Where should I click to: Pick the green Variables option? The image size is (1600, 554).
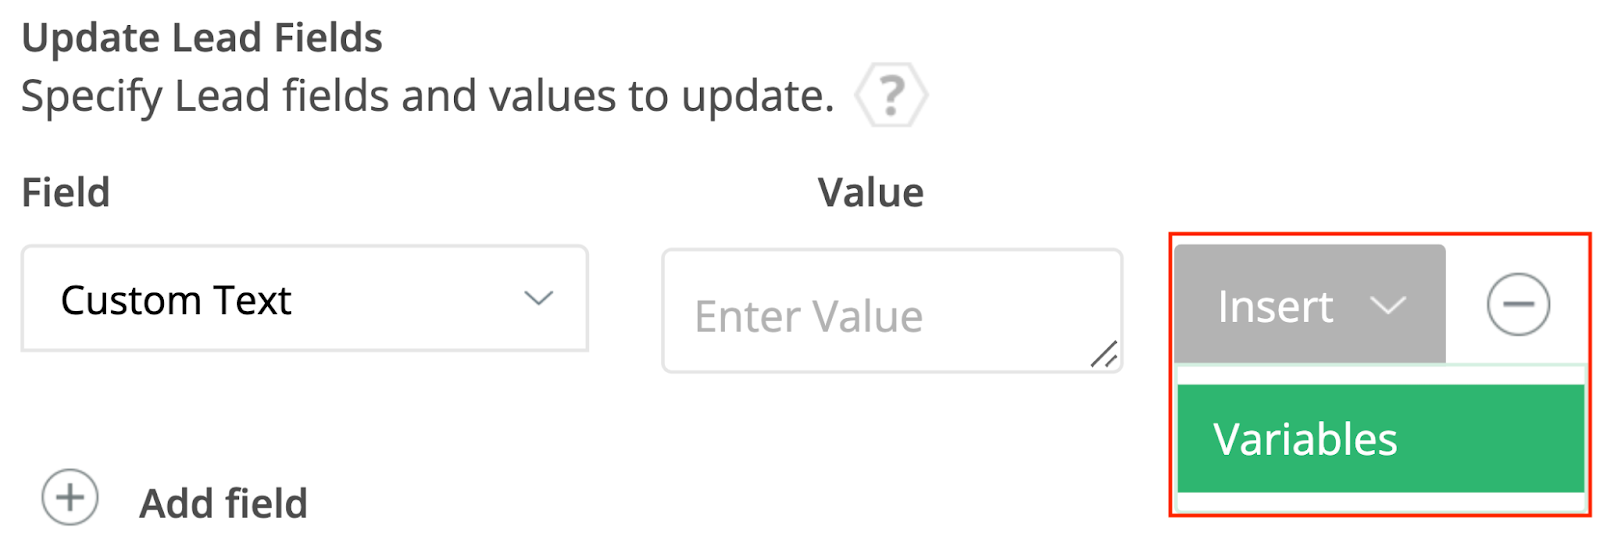pyautogui.click(x=1305, y=440)
